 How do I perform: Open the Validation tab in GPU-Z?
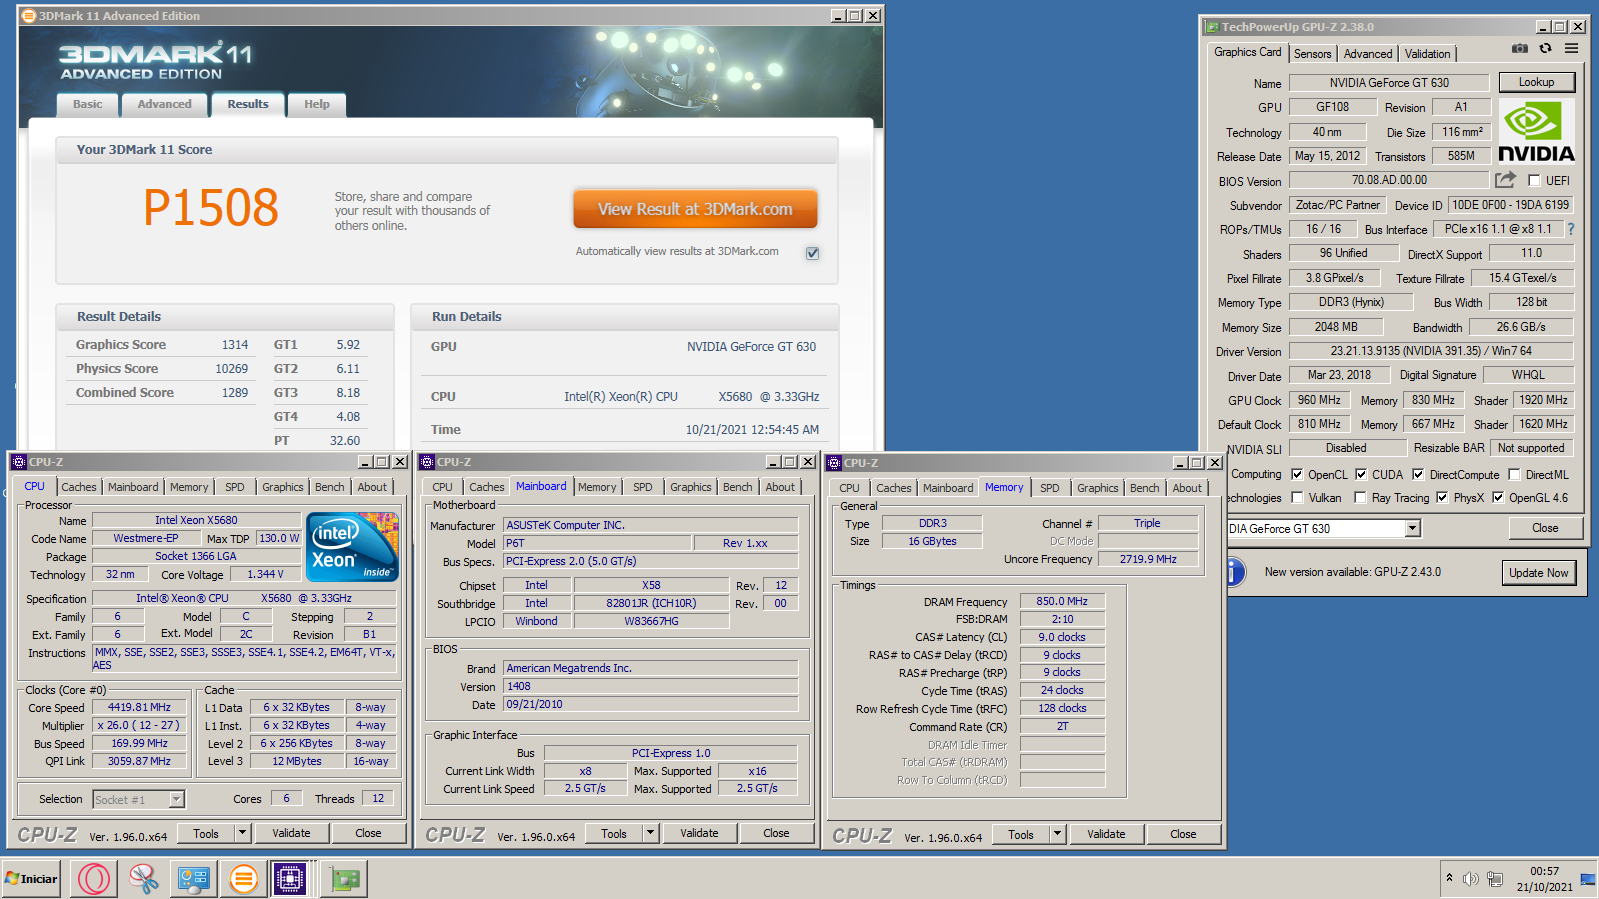tap(1427, 54)
